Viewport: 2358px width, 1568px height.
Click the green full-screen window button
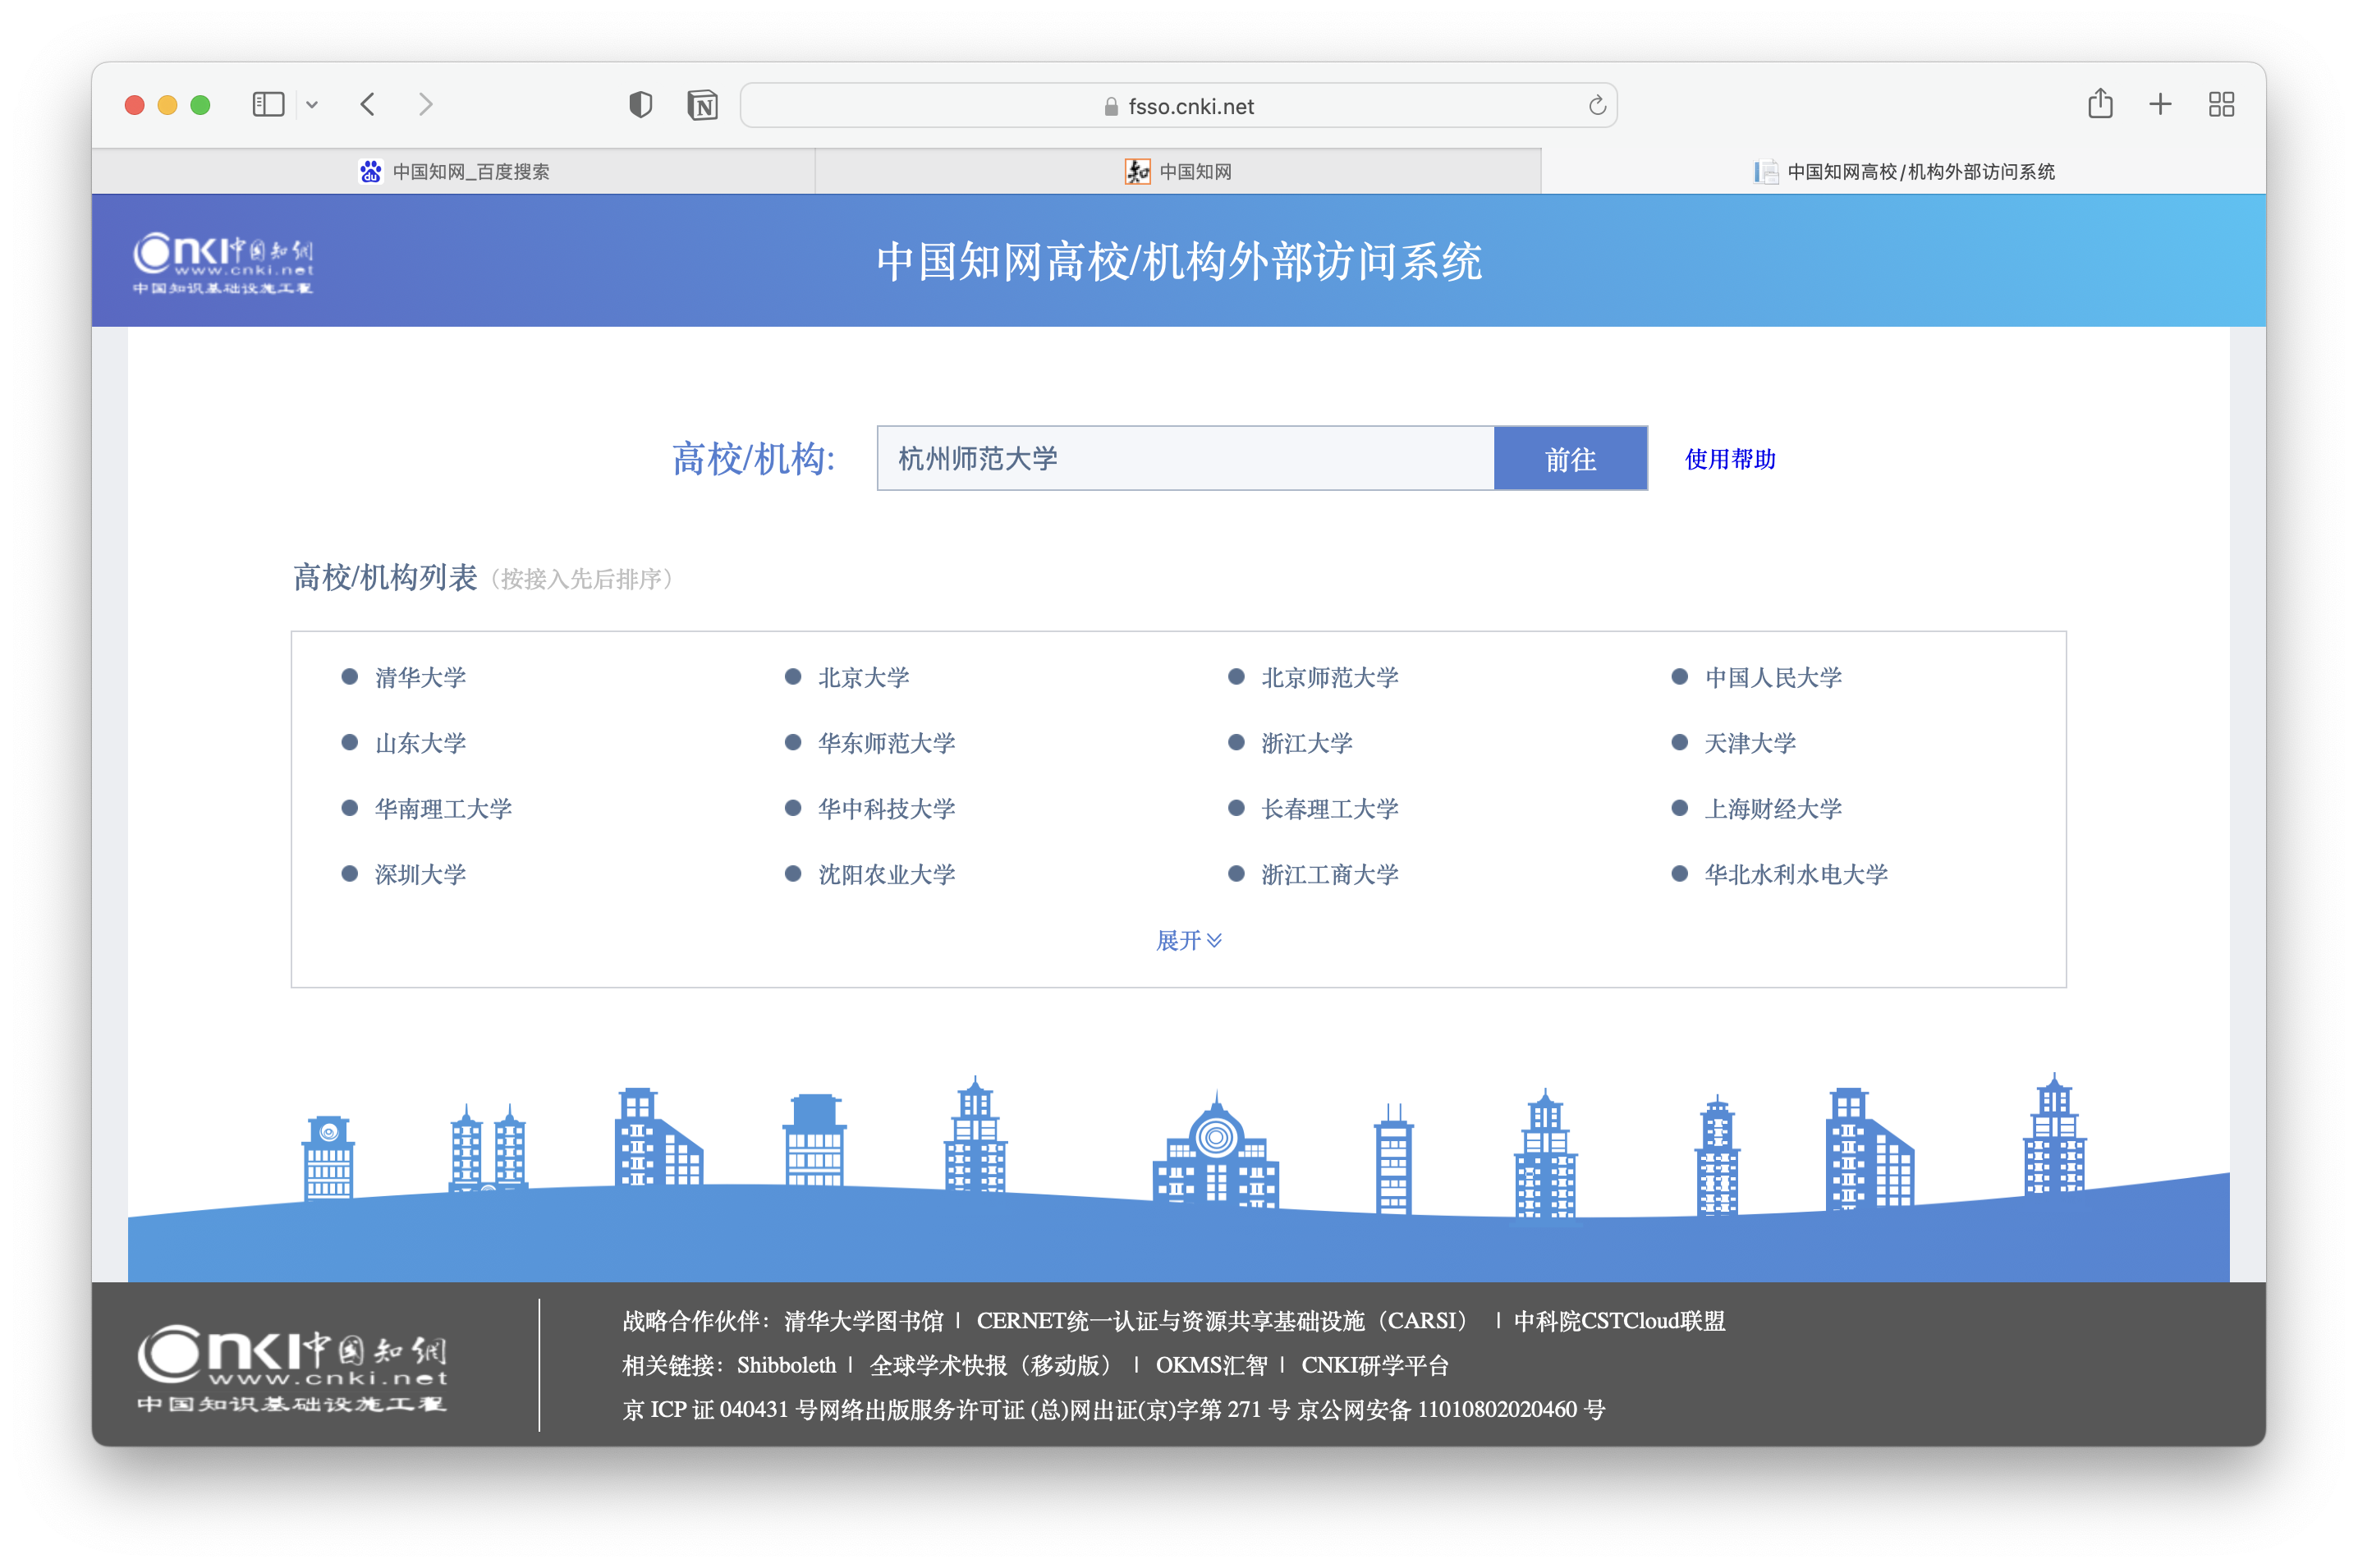pyautogui.click(x=200, y=105)
